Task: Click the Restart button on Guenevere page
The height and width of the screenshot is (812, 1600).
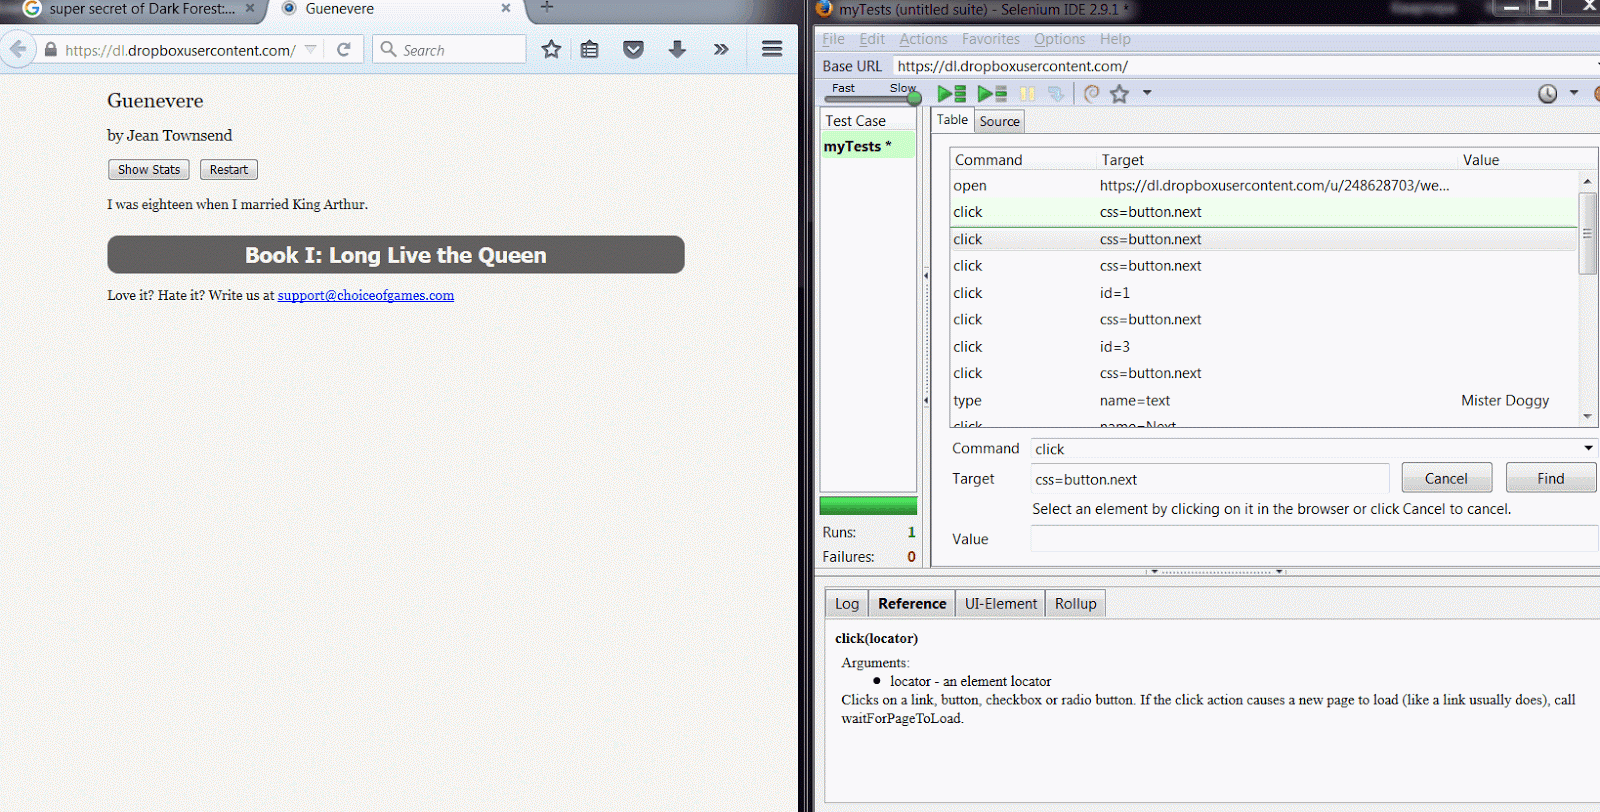Action: coord(229,170)
